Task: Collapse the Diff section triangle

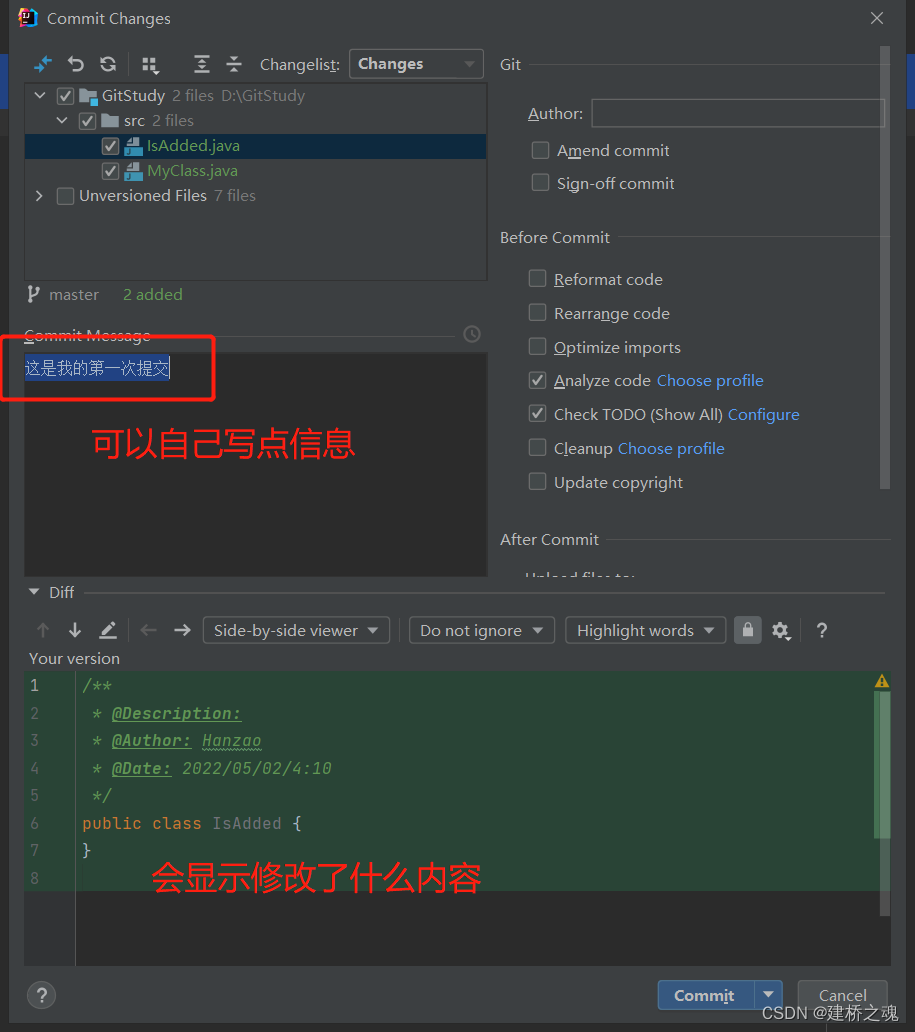Action: [x=34, y=592]
